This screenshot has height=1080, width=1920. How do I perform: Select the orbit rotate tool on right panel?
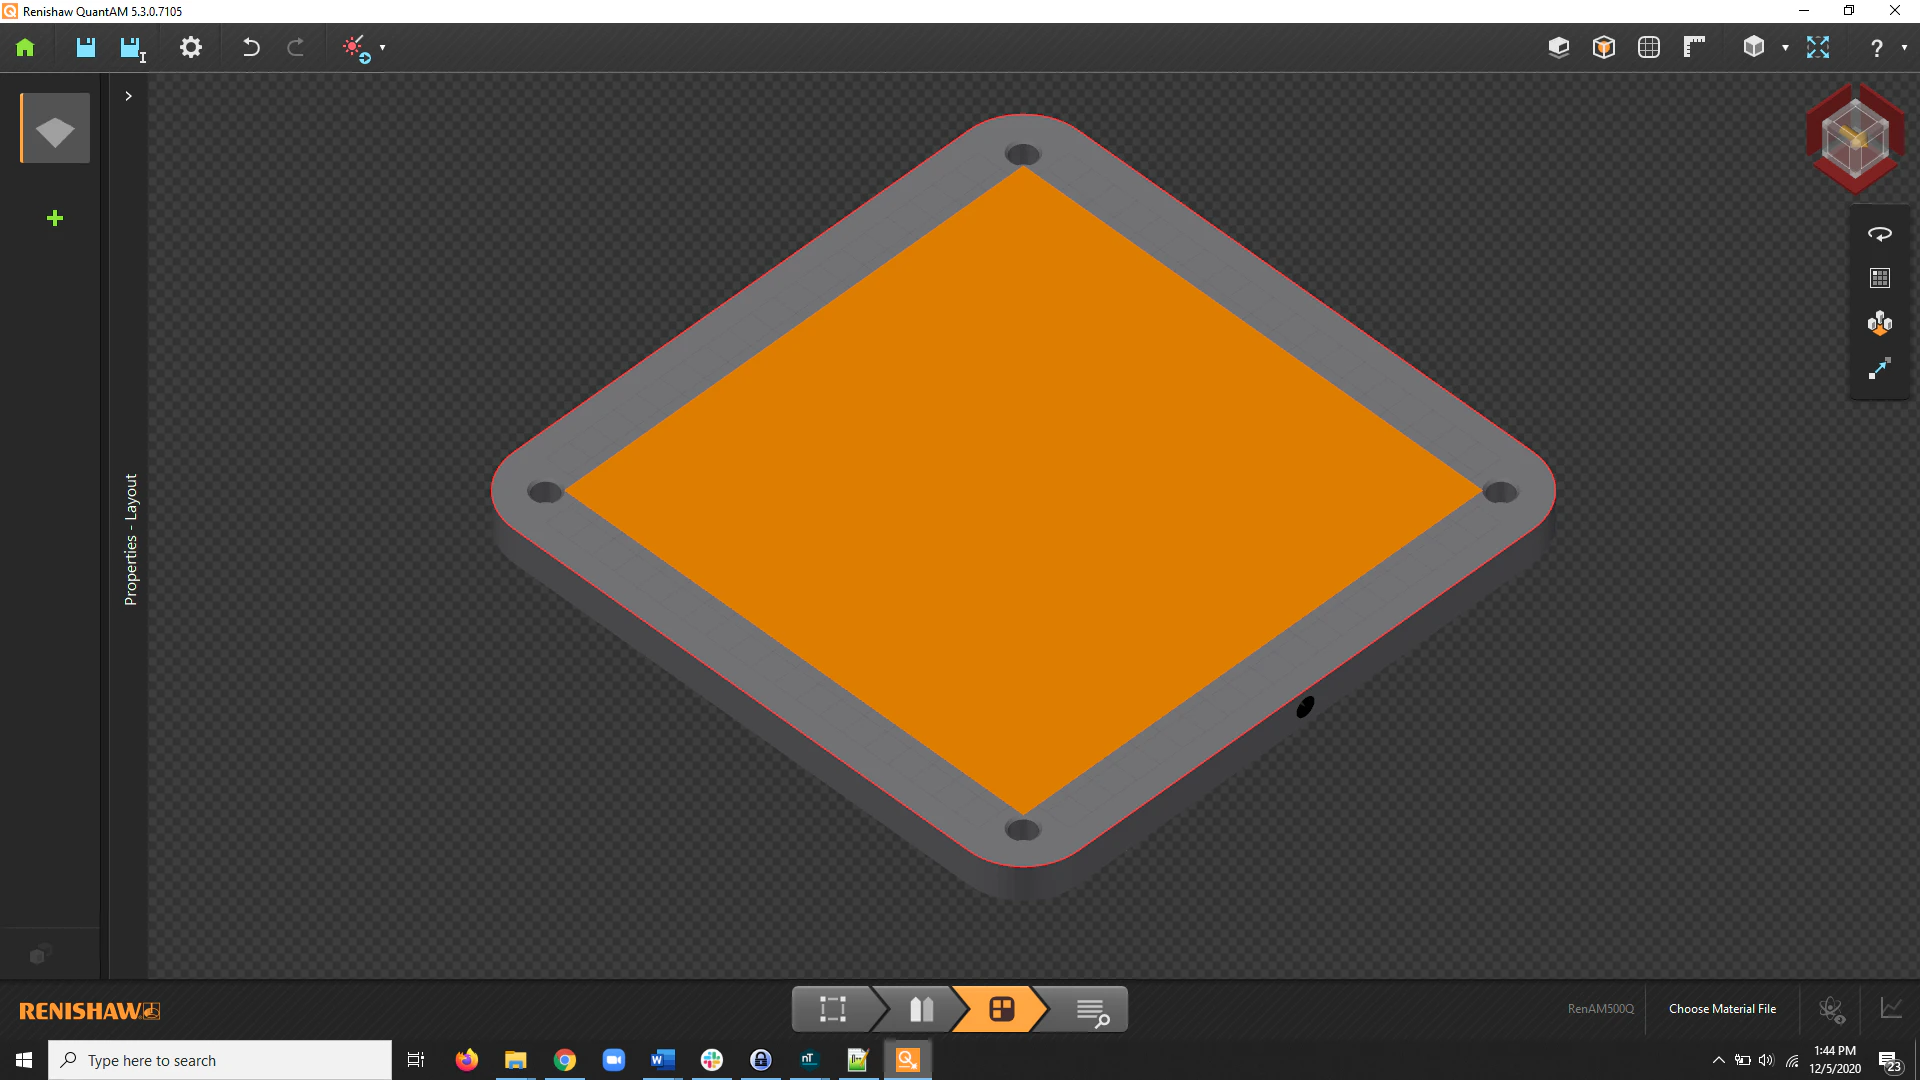coord(1880,233)
